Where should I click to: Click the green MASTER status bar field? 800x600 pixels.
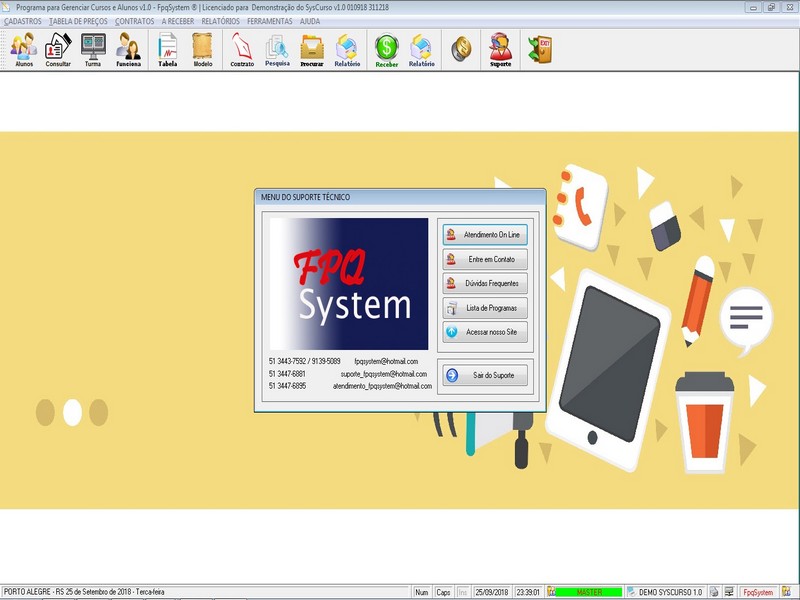click(x=589, y=592)
